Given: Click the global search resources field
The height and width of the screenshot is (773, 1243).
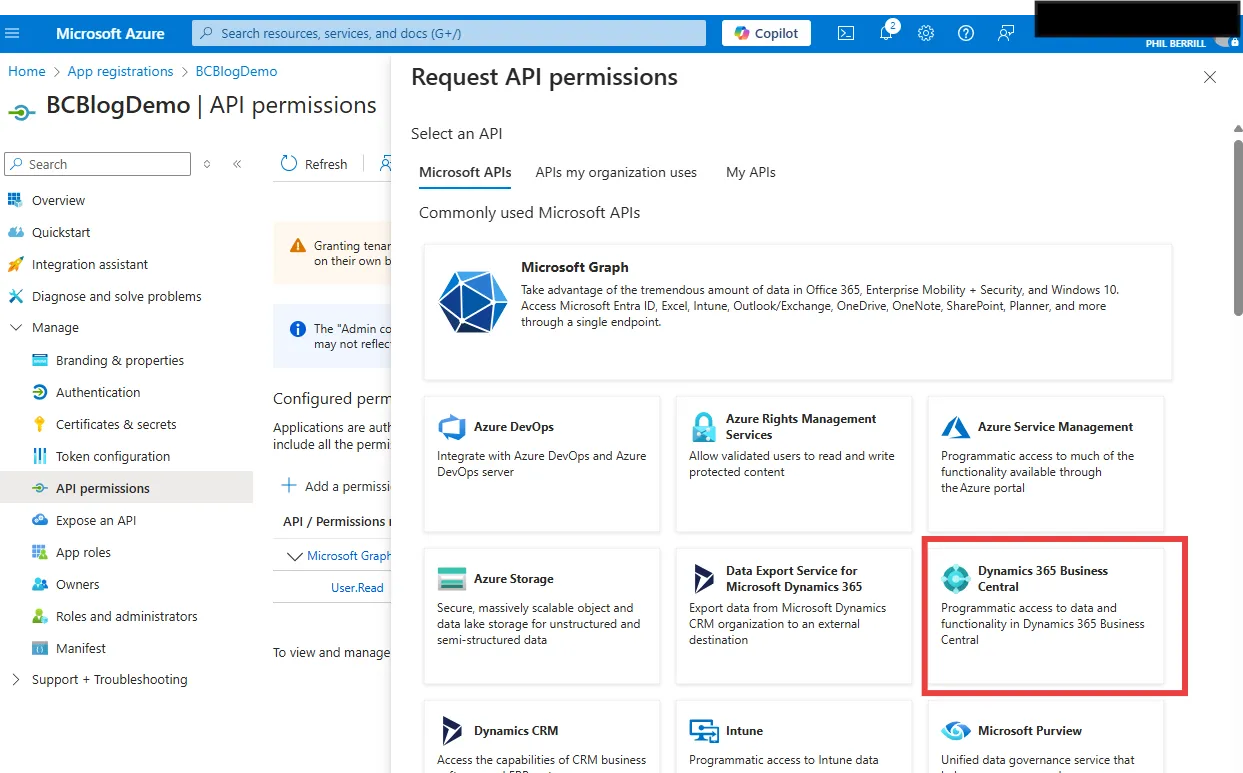Looking at the screenshot, I should (451, 33).
